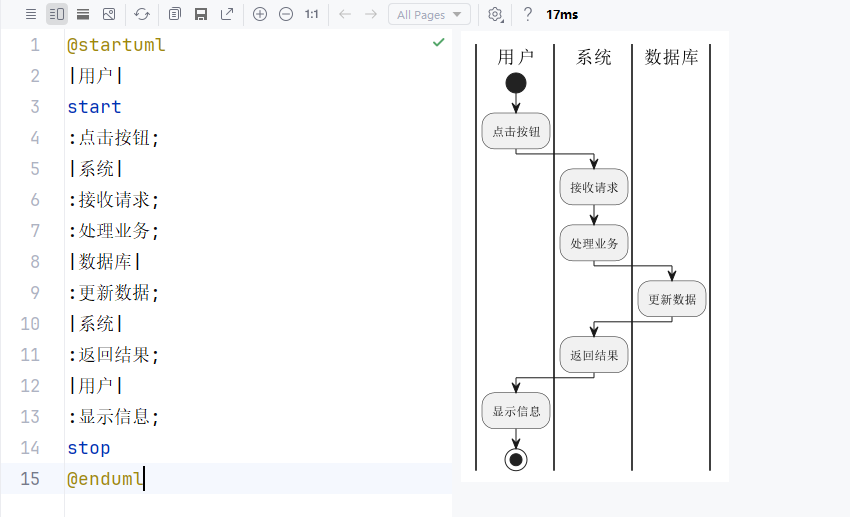Image resolution: width=850 pixels, height=517 pixels.
Task: Open the All Pages dropdown
Action: [x=429, y=15]
